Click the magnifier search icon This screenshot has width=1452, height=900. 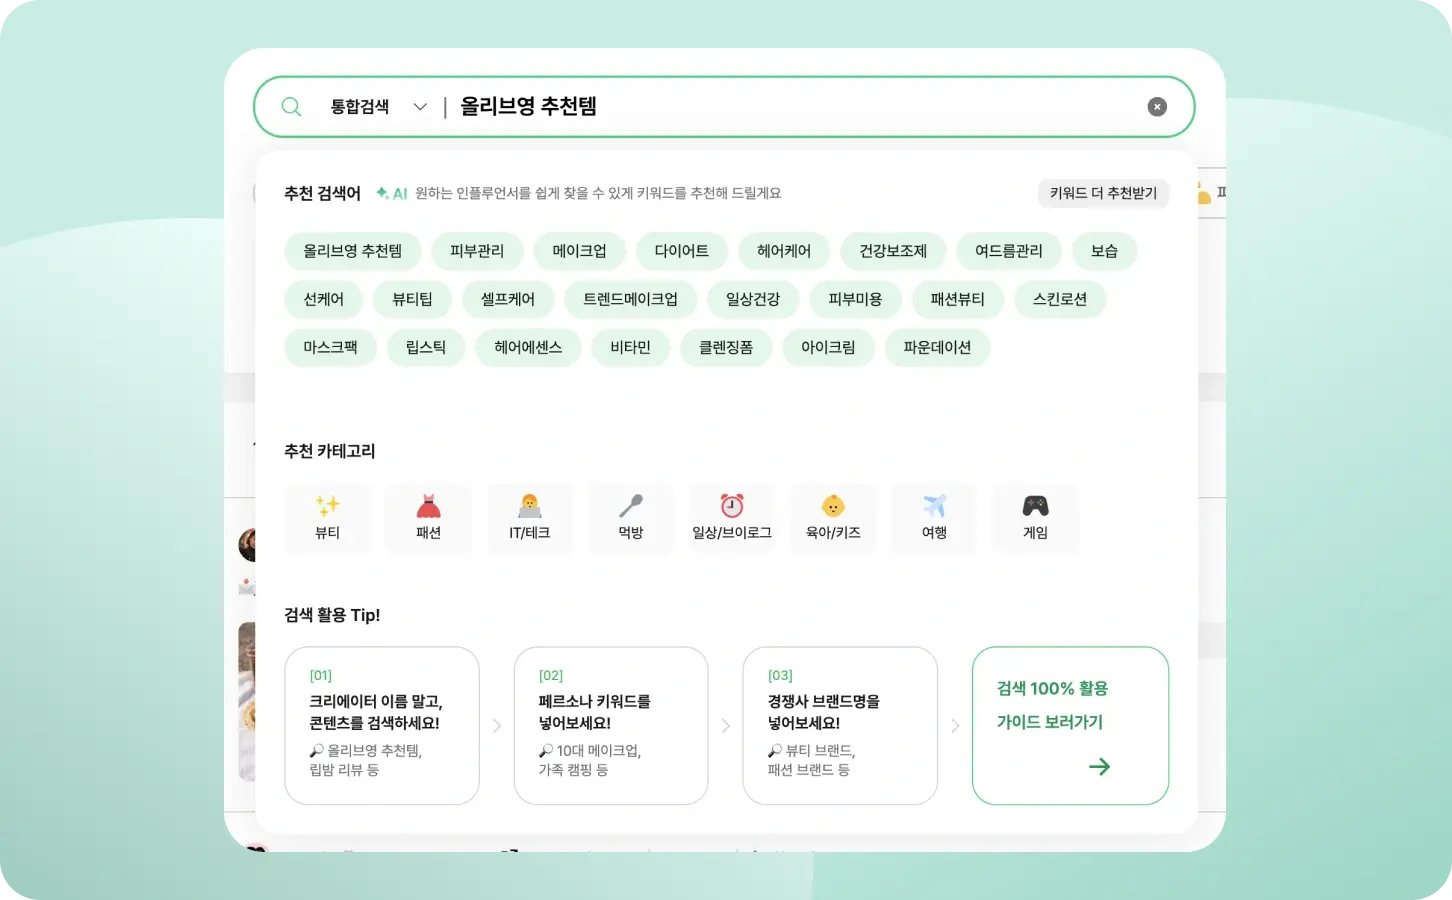click(x=291, y=107)
